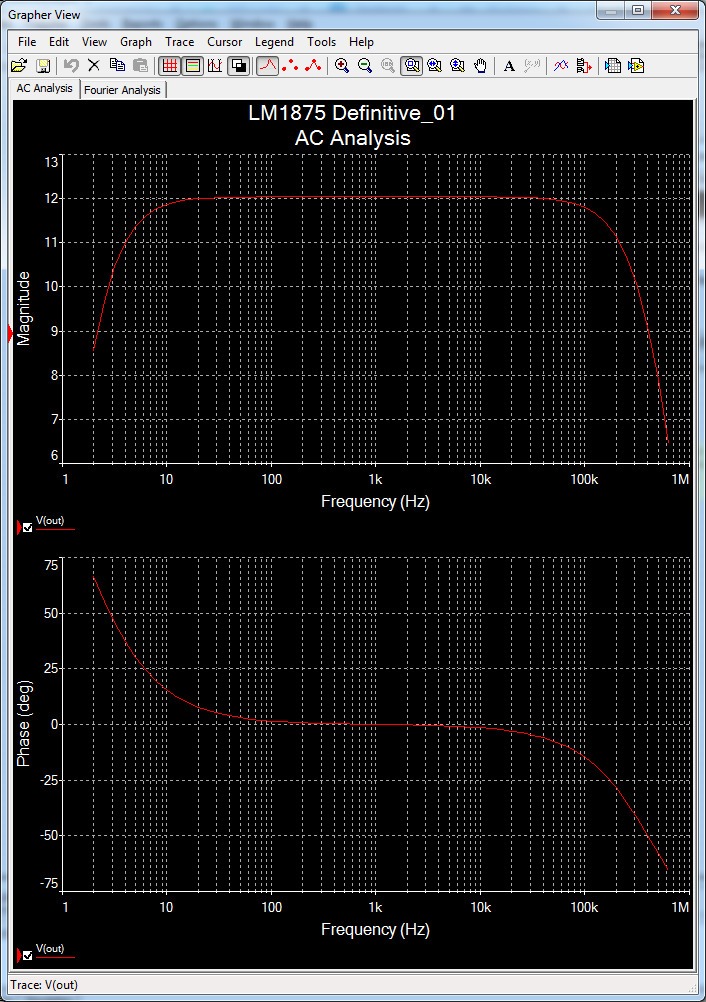Open the Tools menu
The image size is (706, 1002).
tap(321, 42)
